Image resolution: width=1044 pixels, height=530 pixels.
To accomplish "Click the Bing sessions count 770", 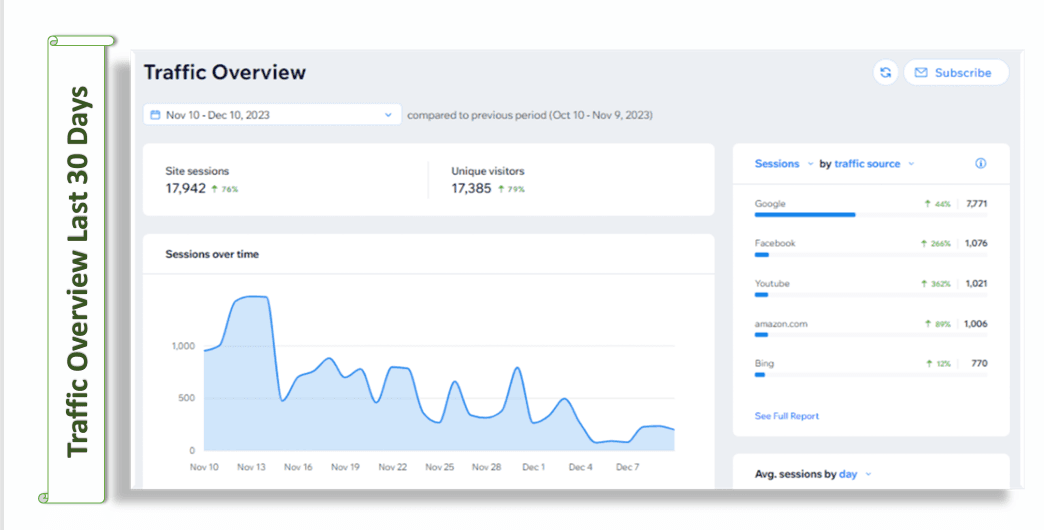I will point(979,364).
